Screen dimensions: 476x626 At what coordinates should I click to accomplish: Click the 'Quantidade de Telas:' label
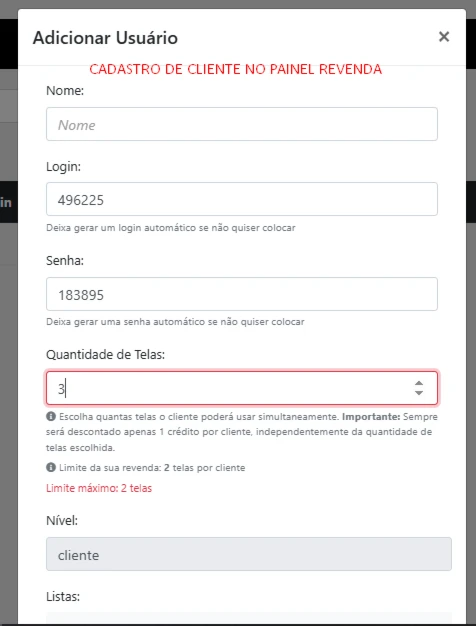click(x=105, y=355)
